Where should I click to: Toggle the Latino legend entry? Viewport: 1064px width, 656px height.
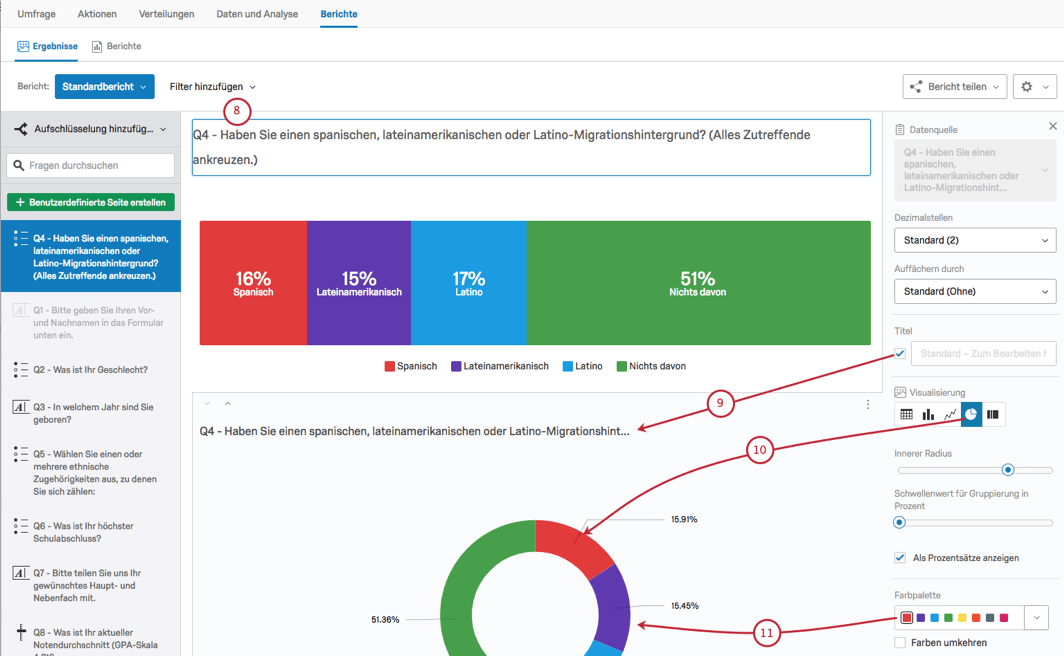click(x=582, y=366)
